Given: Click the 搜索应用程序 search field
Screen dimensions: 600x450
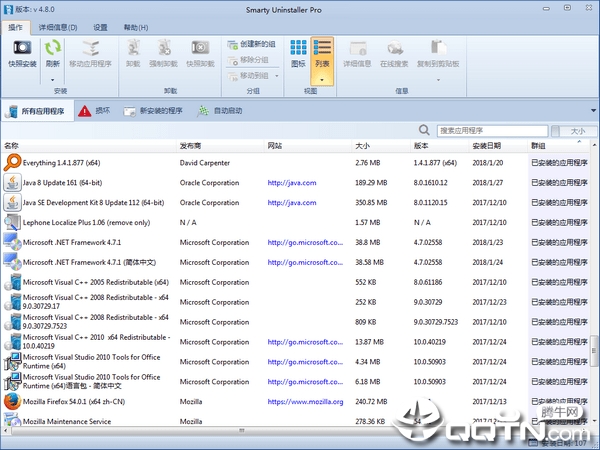Looking at the screenshot, I should [x=492, y=131].
